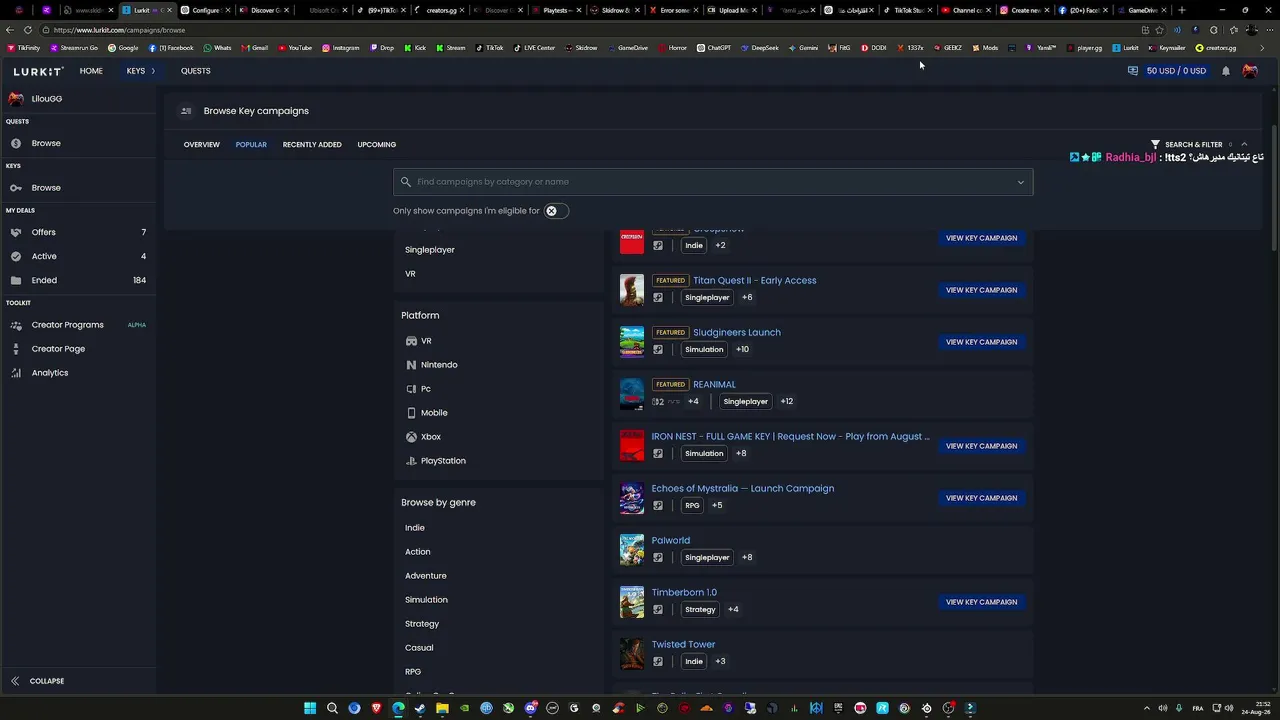Click the 50 USD / 0 USD balance

(x=1176, y=71)
